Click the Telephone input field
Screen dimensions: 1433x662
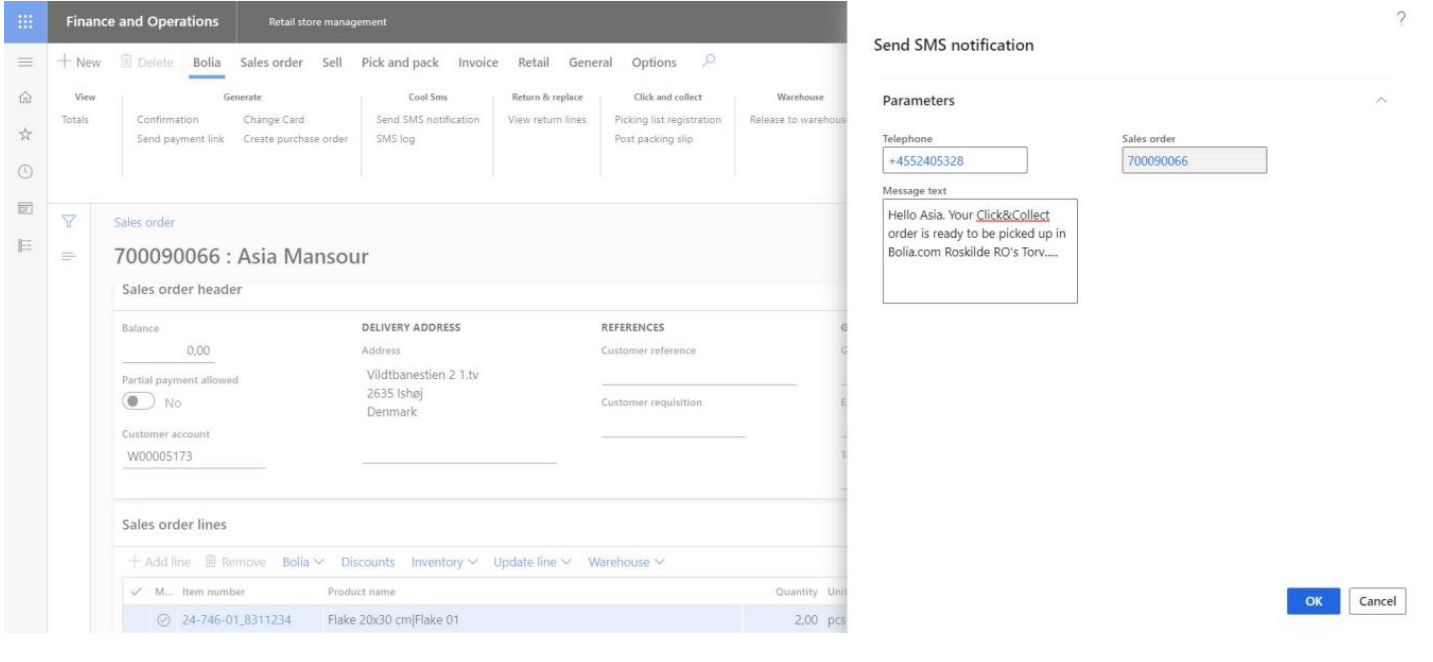(x=955, y=161)
